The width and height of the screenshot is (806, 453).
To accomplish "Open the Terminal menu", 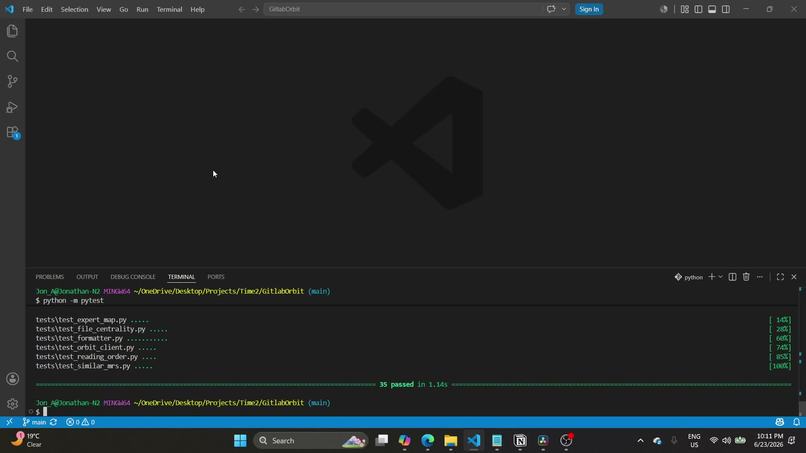I will click(x=170, y=9).
